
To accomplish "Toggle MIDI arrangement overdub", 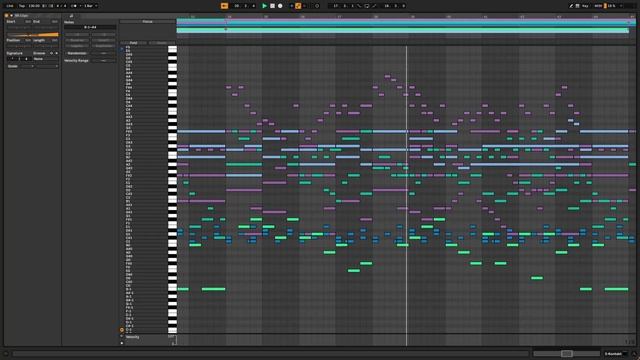I will tap(291, 6).
